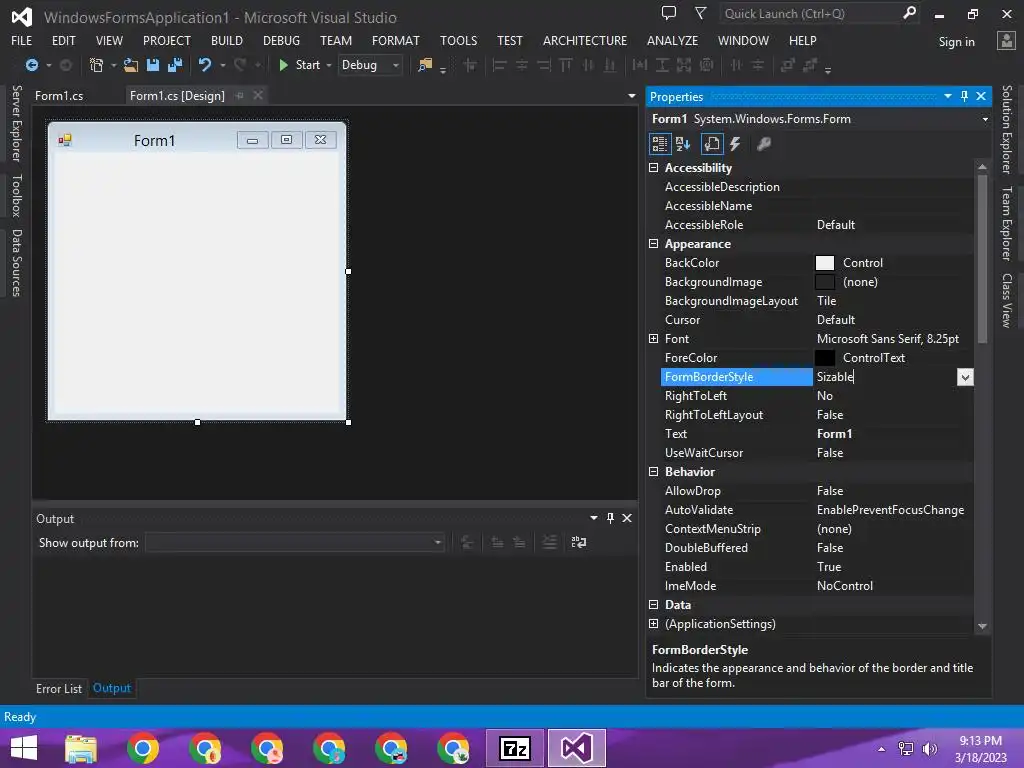Switch to the Error List tab
1024x768 pixels.
59,688
